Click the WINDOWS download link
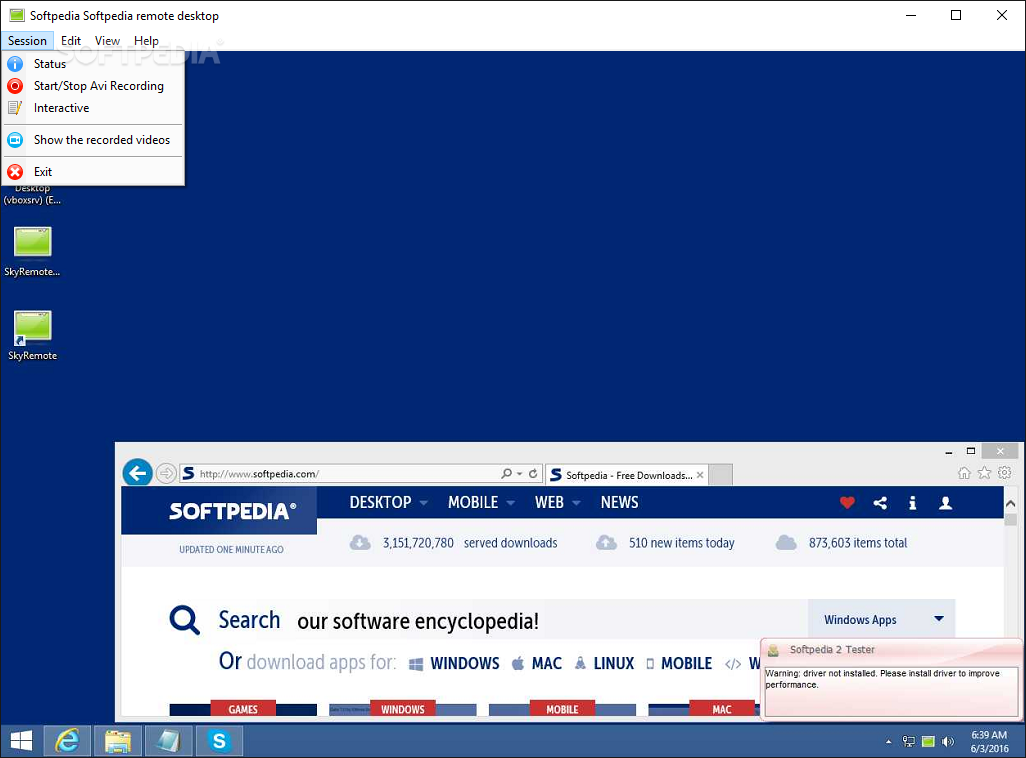The height and width of the screenshot is (758, 1026). tap(454, 664)
